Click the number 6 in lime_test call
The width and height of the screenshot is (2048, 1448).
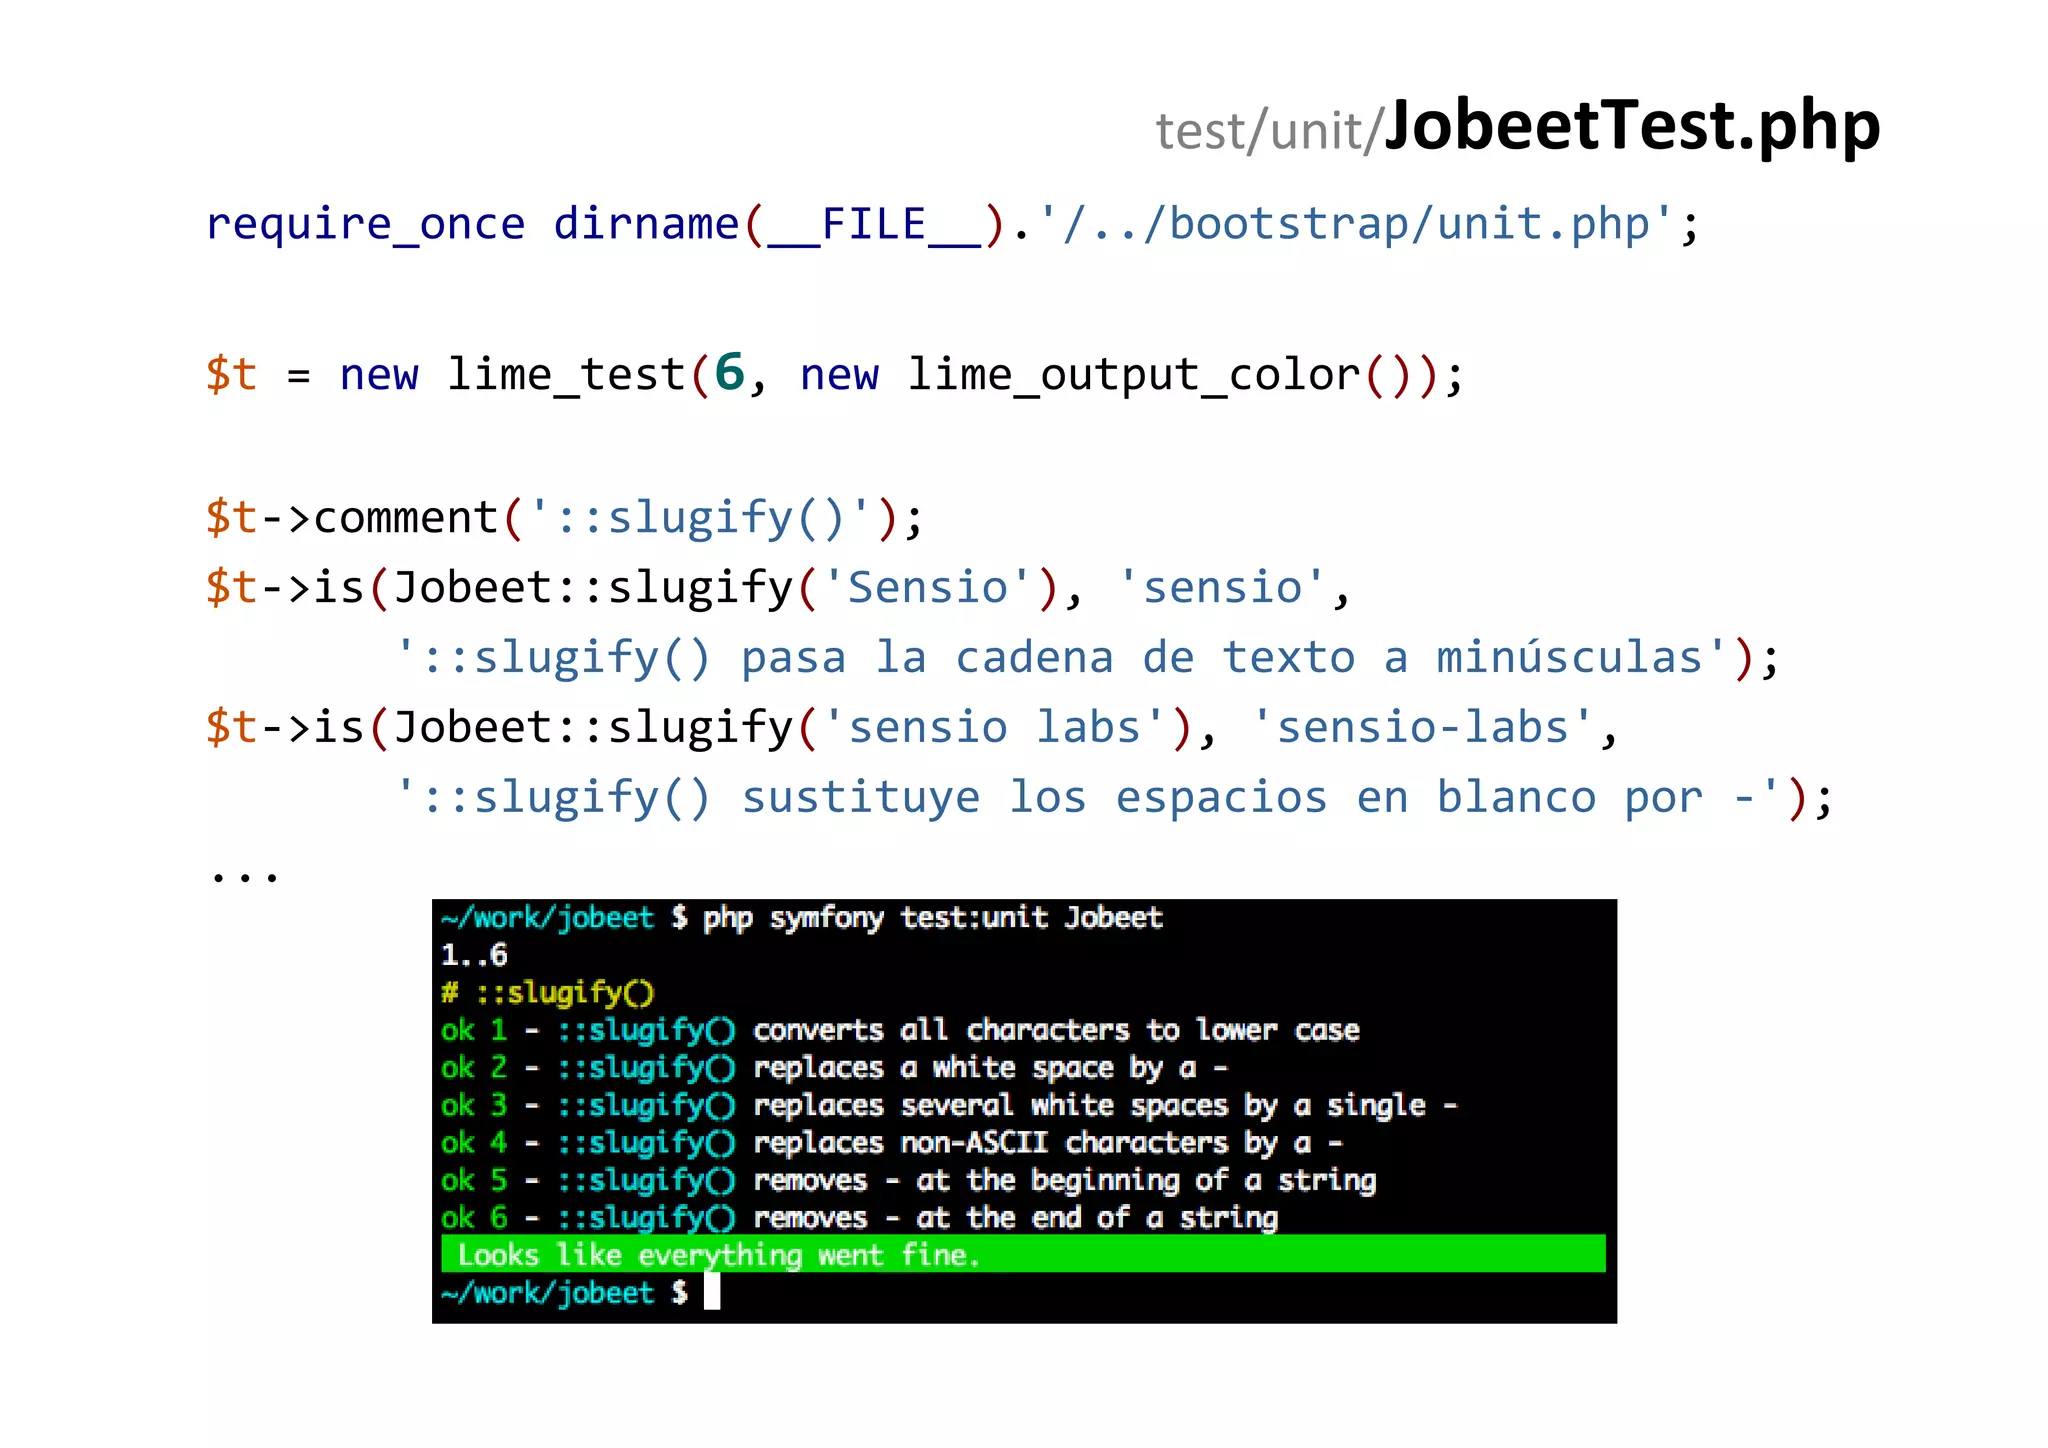point(729,373)
